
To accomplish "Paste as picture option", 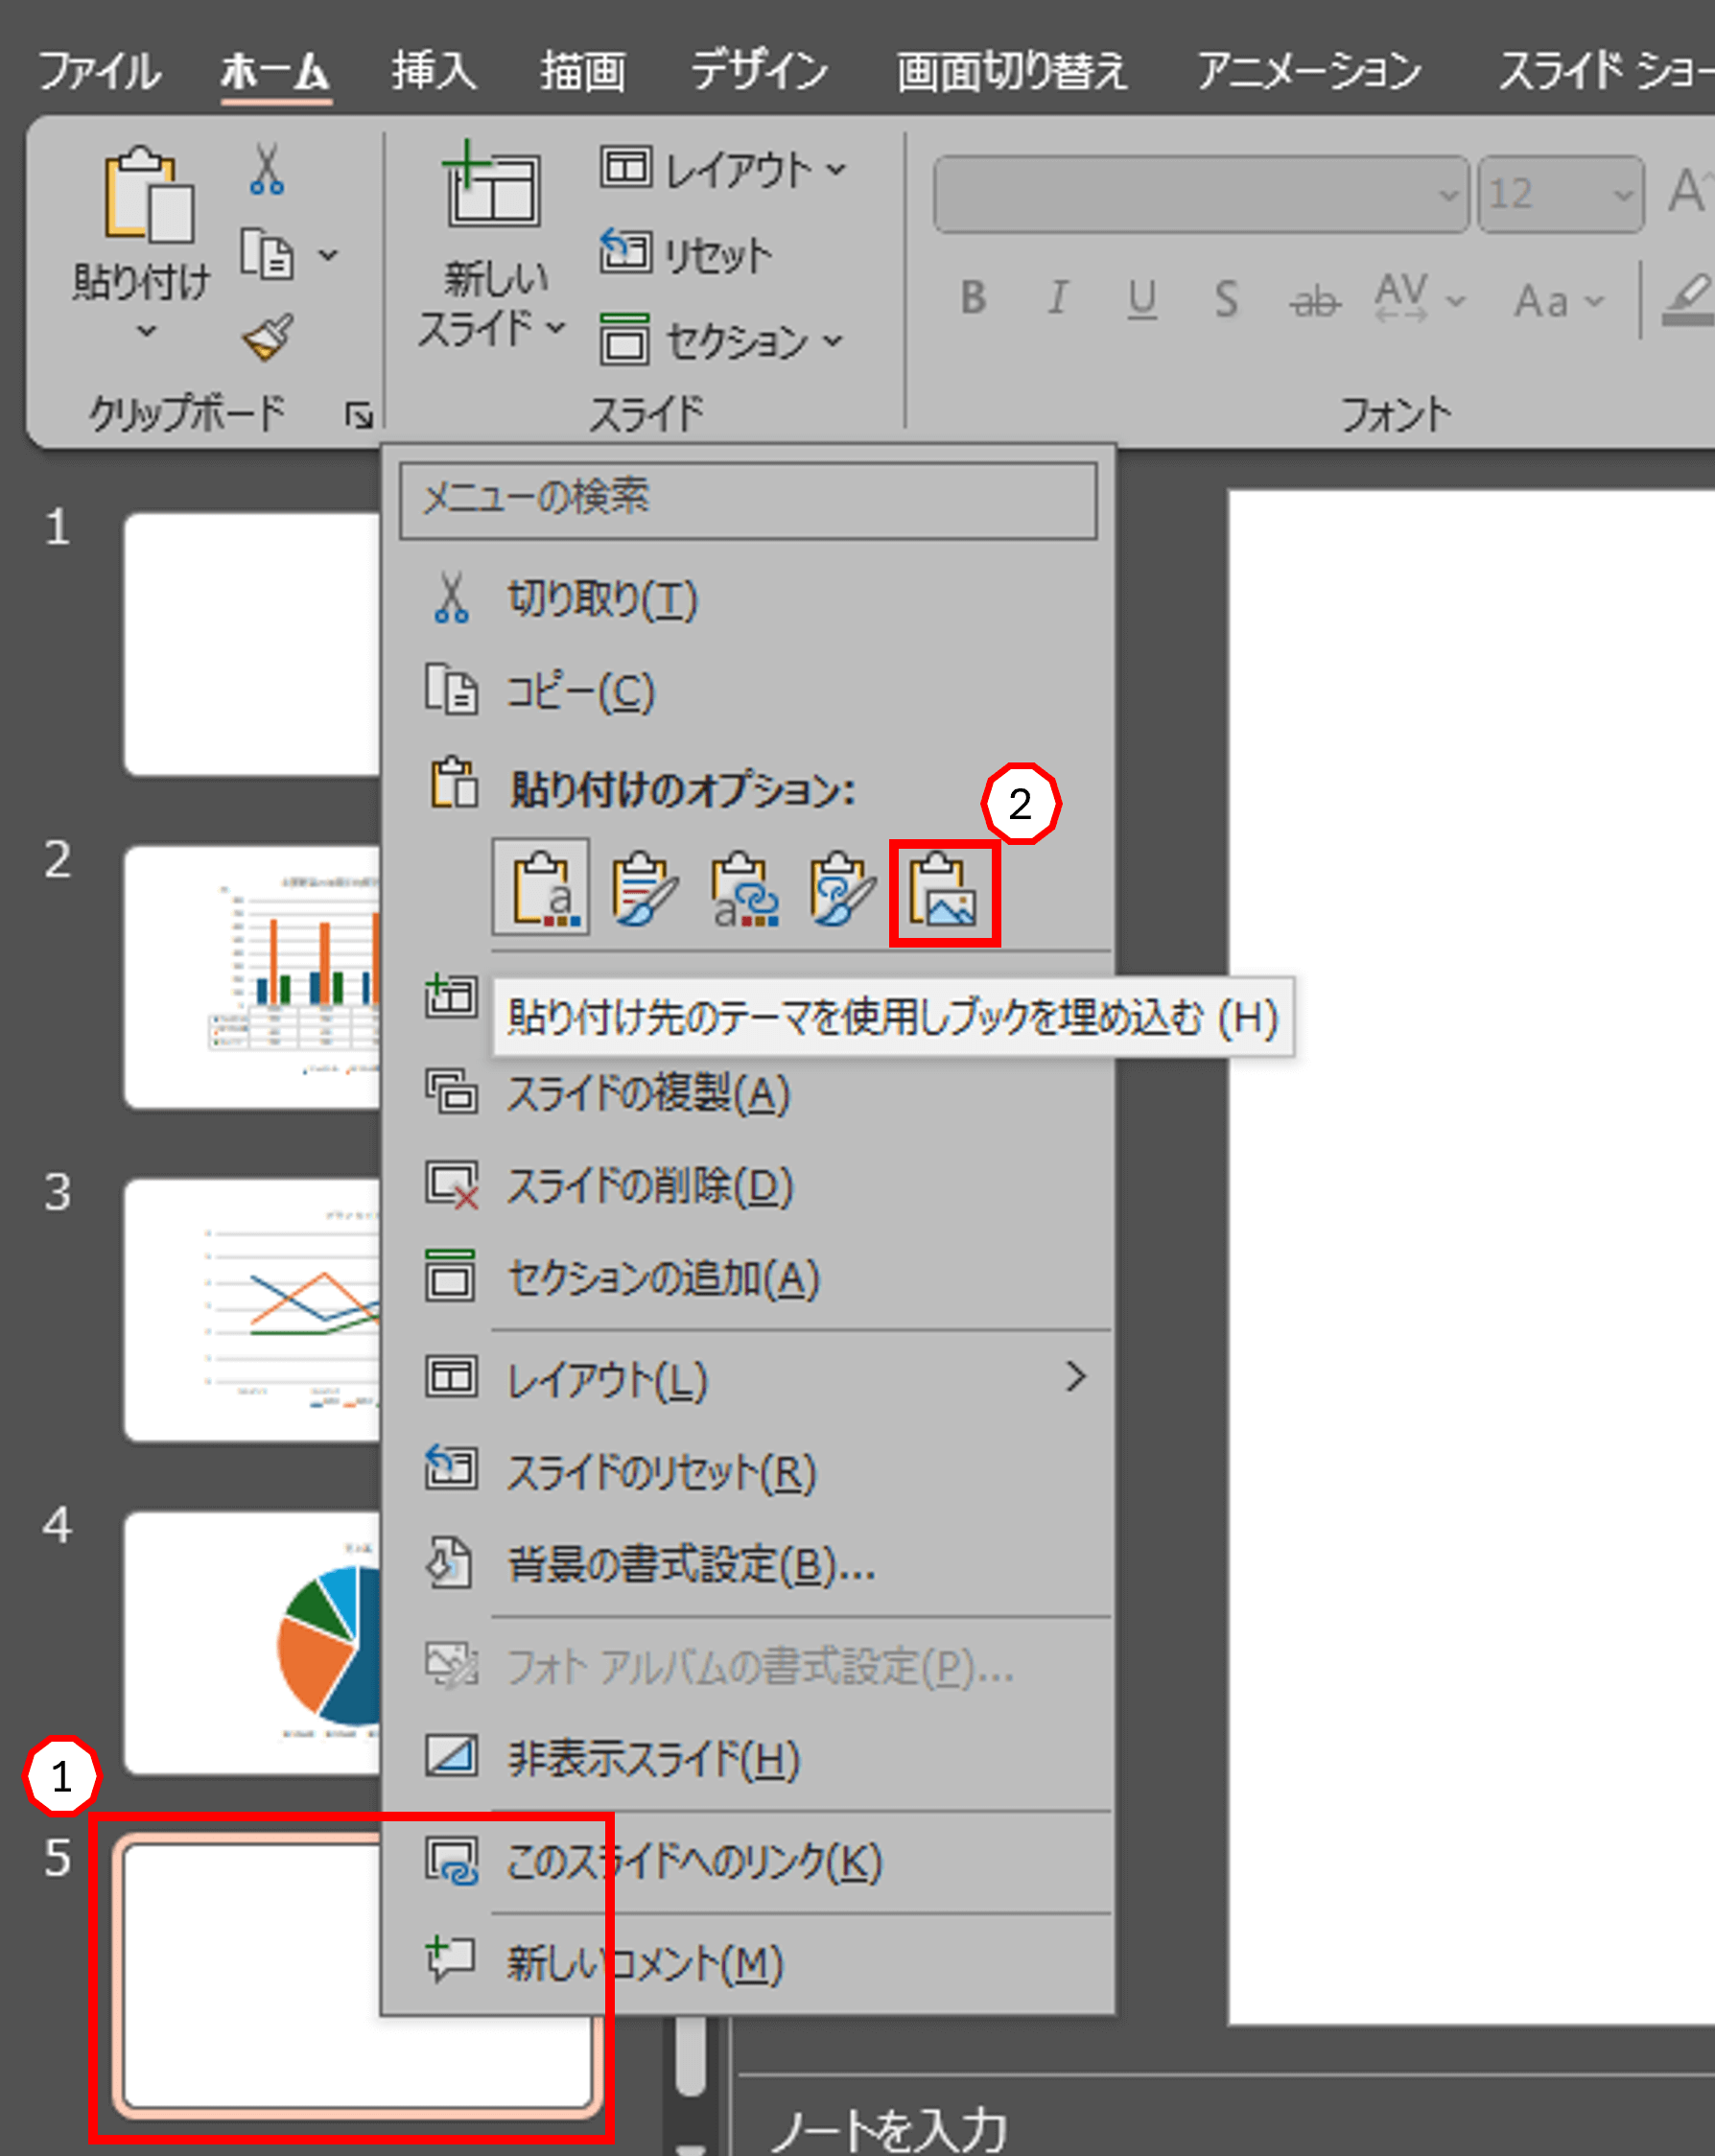I will point(943,890).
